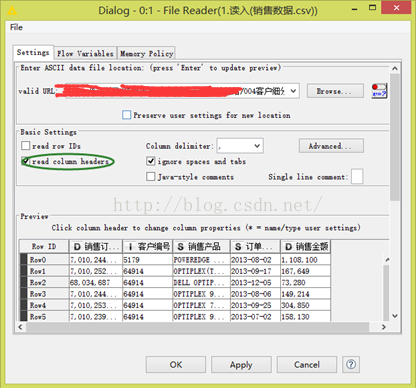Open the File menu
The width and height of the screenshot is (416, 388).
pos(16,27)
